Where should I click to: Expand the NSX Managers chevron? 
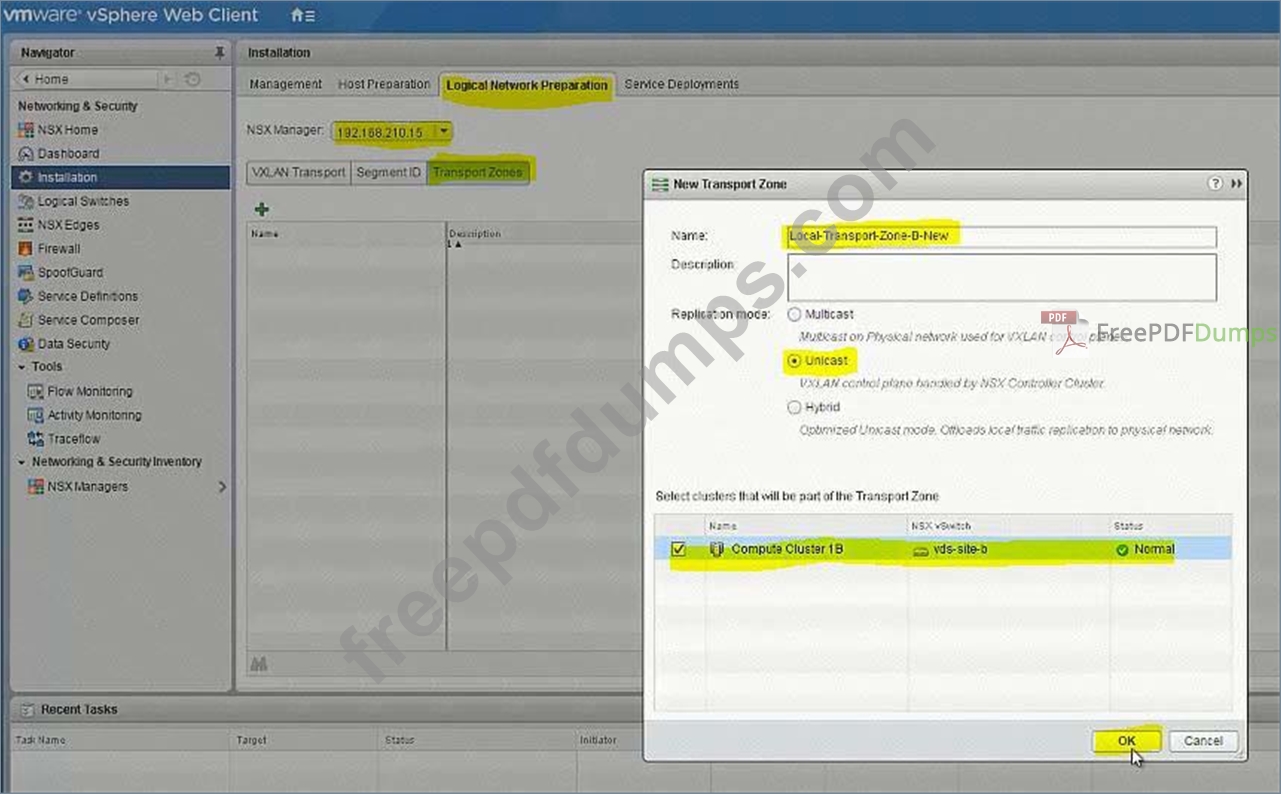pos(221,487)
